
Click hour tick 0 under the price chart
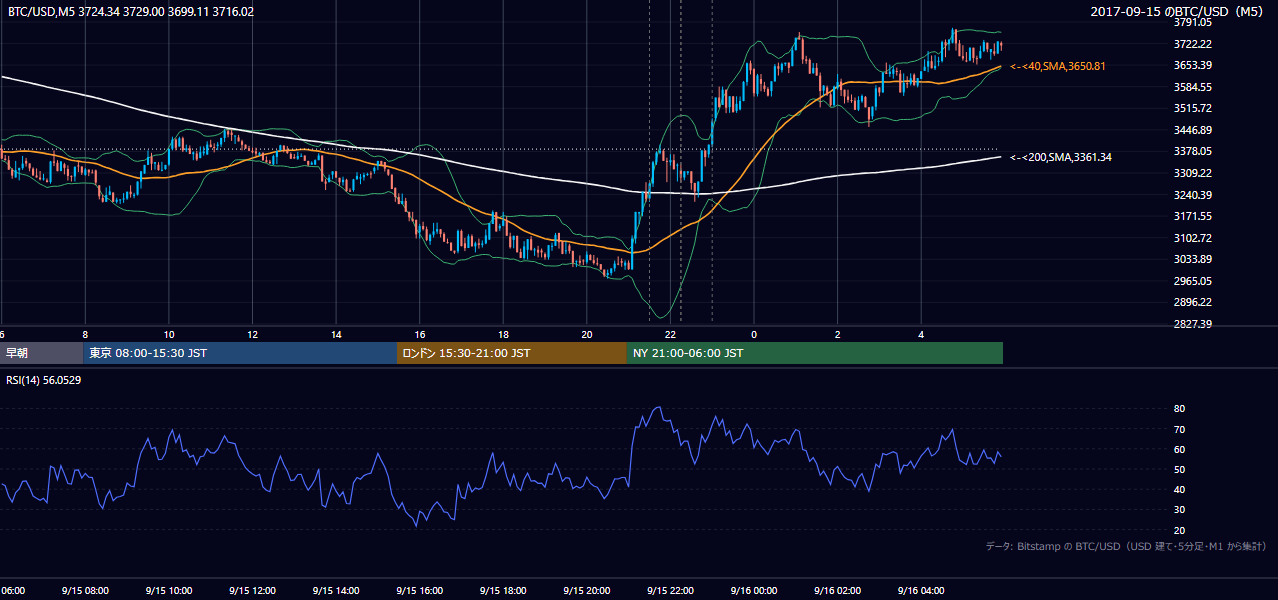tap(754, 335)
